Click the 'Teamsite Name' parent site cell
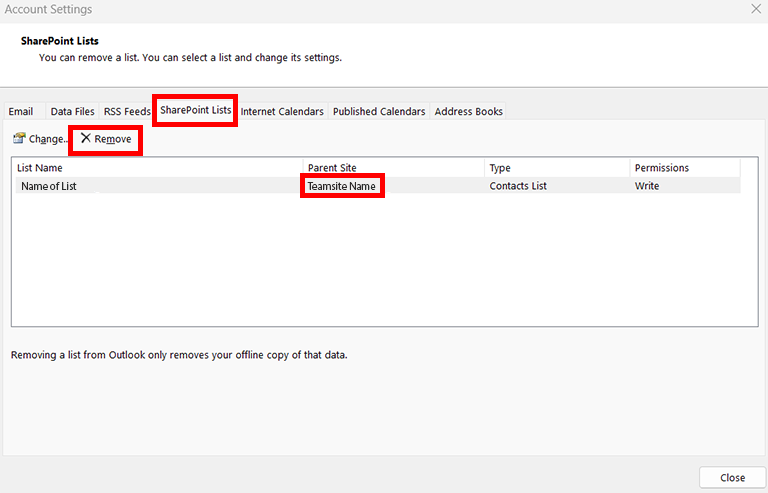The width and height of the screenshot is (768, 493). (x=342, y=186)
